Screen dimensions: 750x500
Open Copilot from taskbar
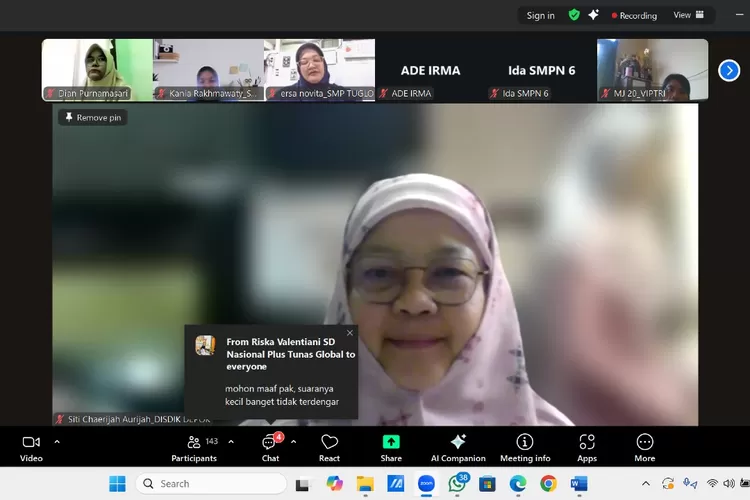click(x=334, y=484)
